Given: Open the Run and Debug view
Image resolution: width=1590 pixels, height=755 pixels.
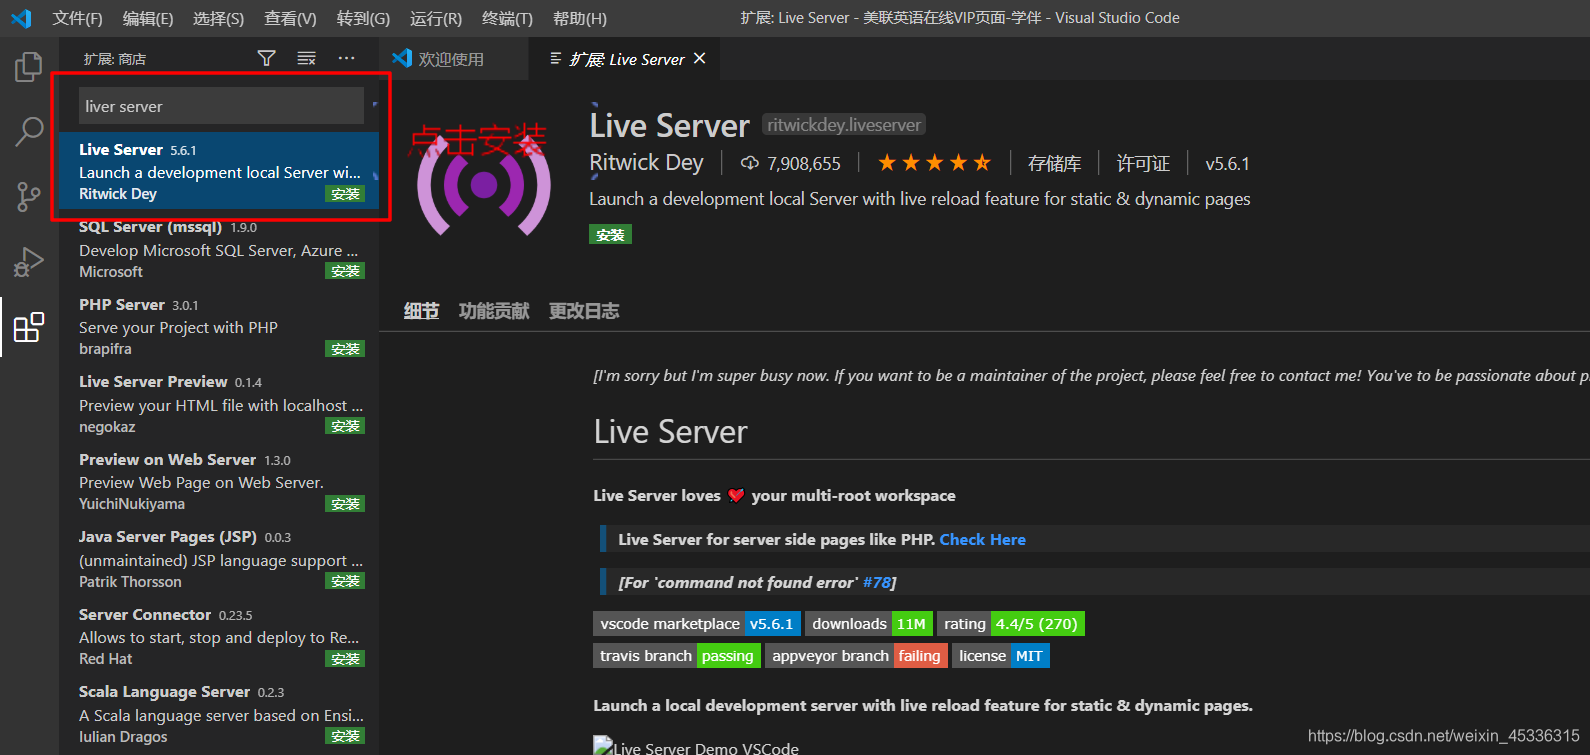Looking at the screenshot, I should (x=29, y=262).
